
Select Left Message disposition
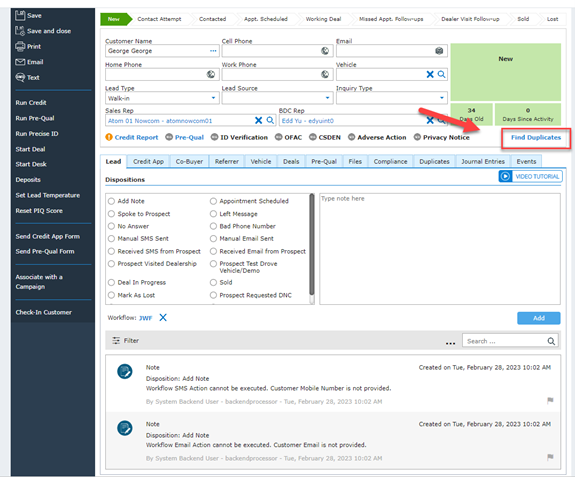tap(213, 214)
